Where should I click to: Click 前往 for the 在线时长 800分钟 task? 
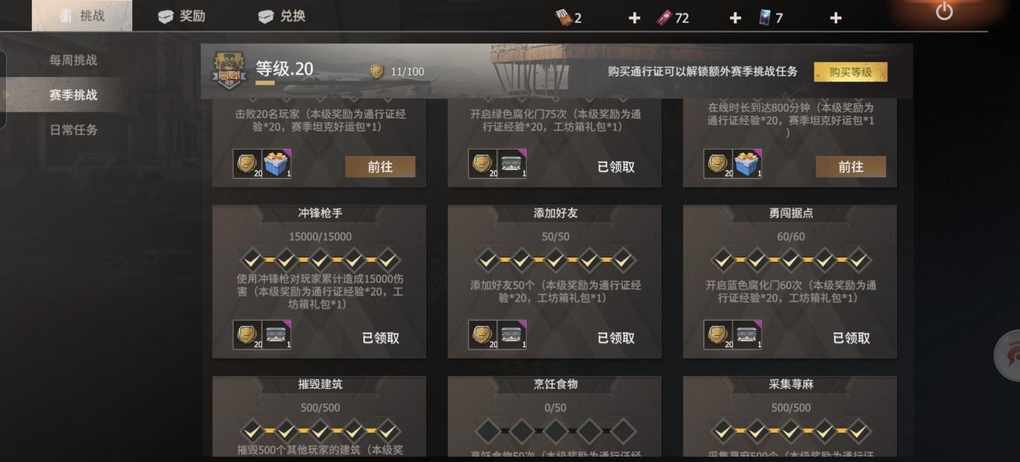851,167
